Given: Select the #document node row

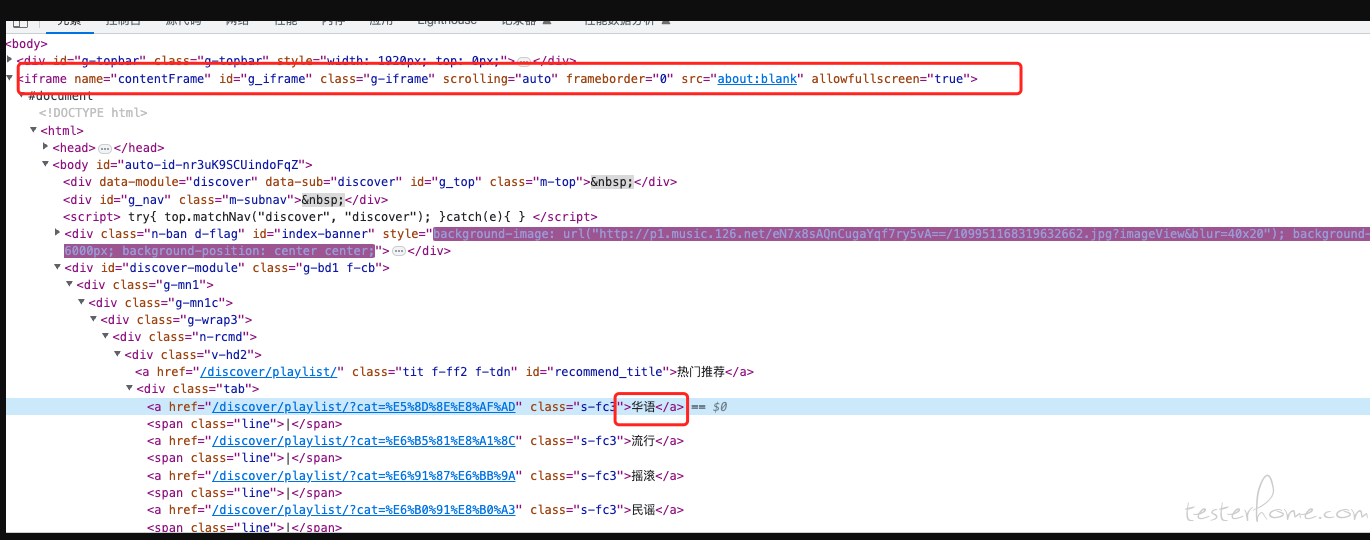Looking at the screenshot, I should (61, 96).
